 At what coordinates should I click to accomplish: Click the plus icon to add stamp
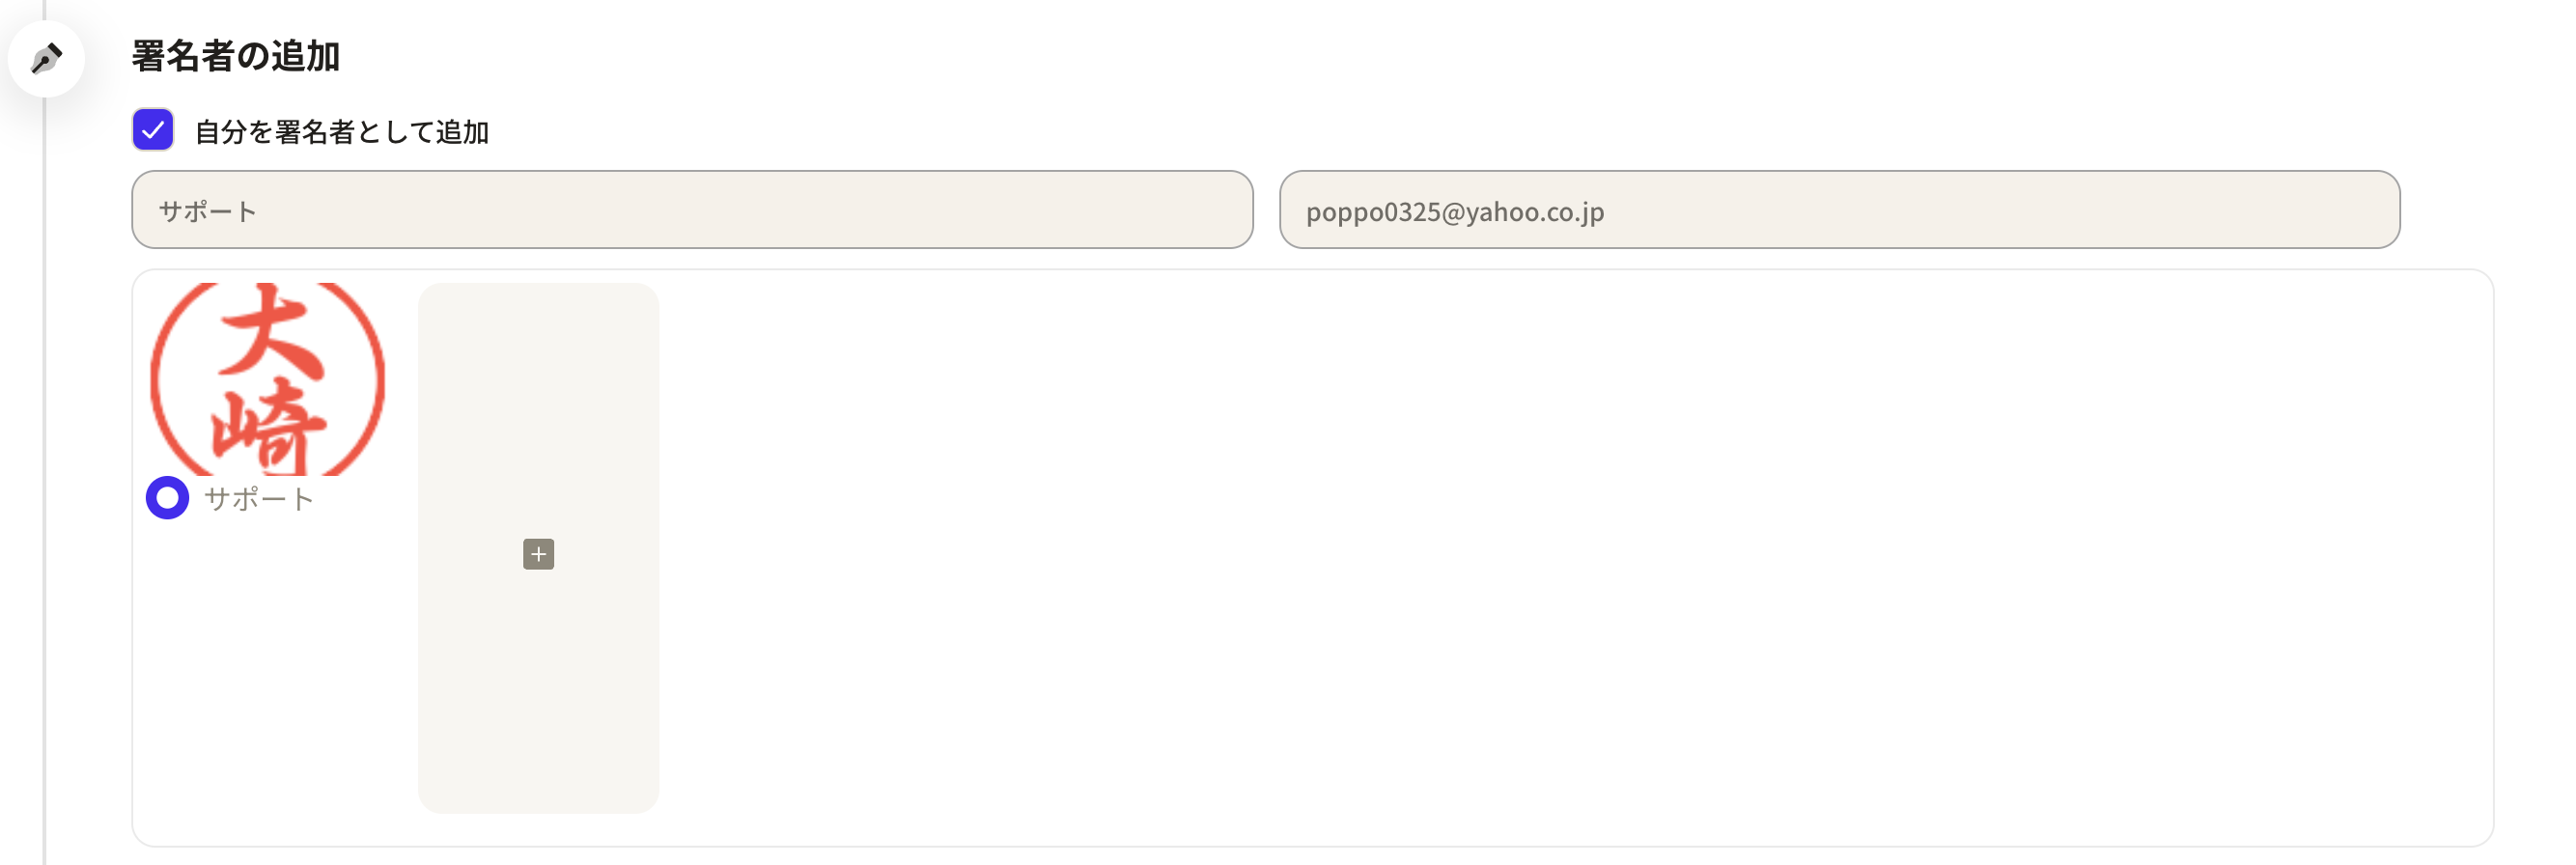coord(538,554)
